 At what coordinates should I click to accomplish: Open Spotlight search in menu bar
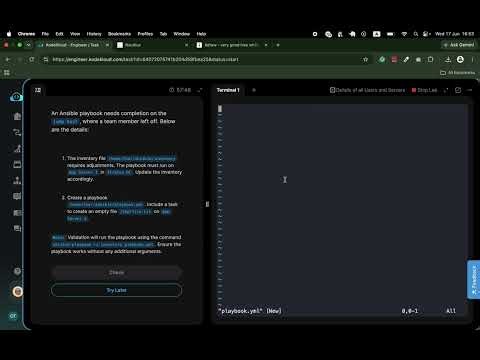click(416, 34)
